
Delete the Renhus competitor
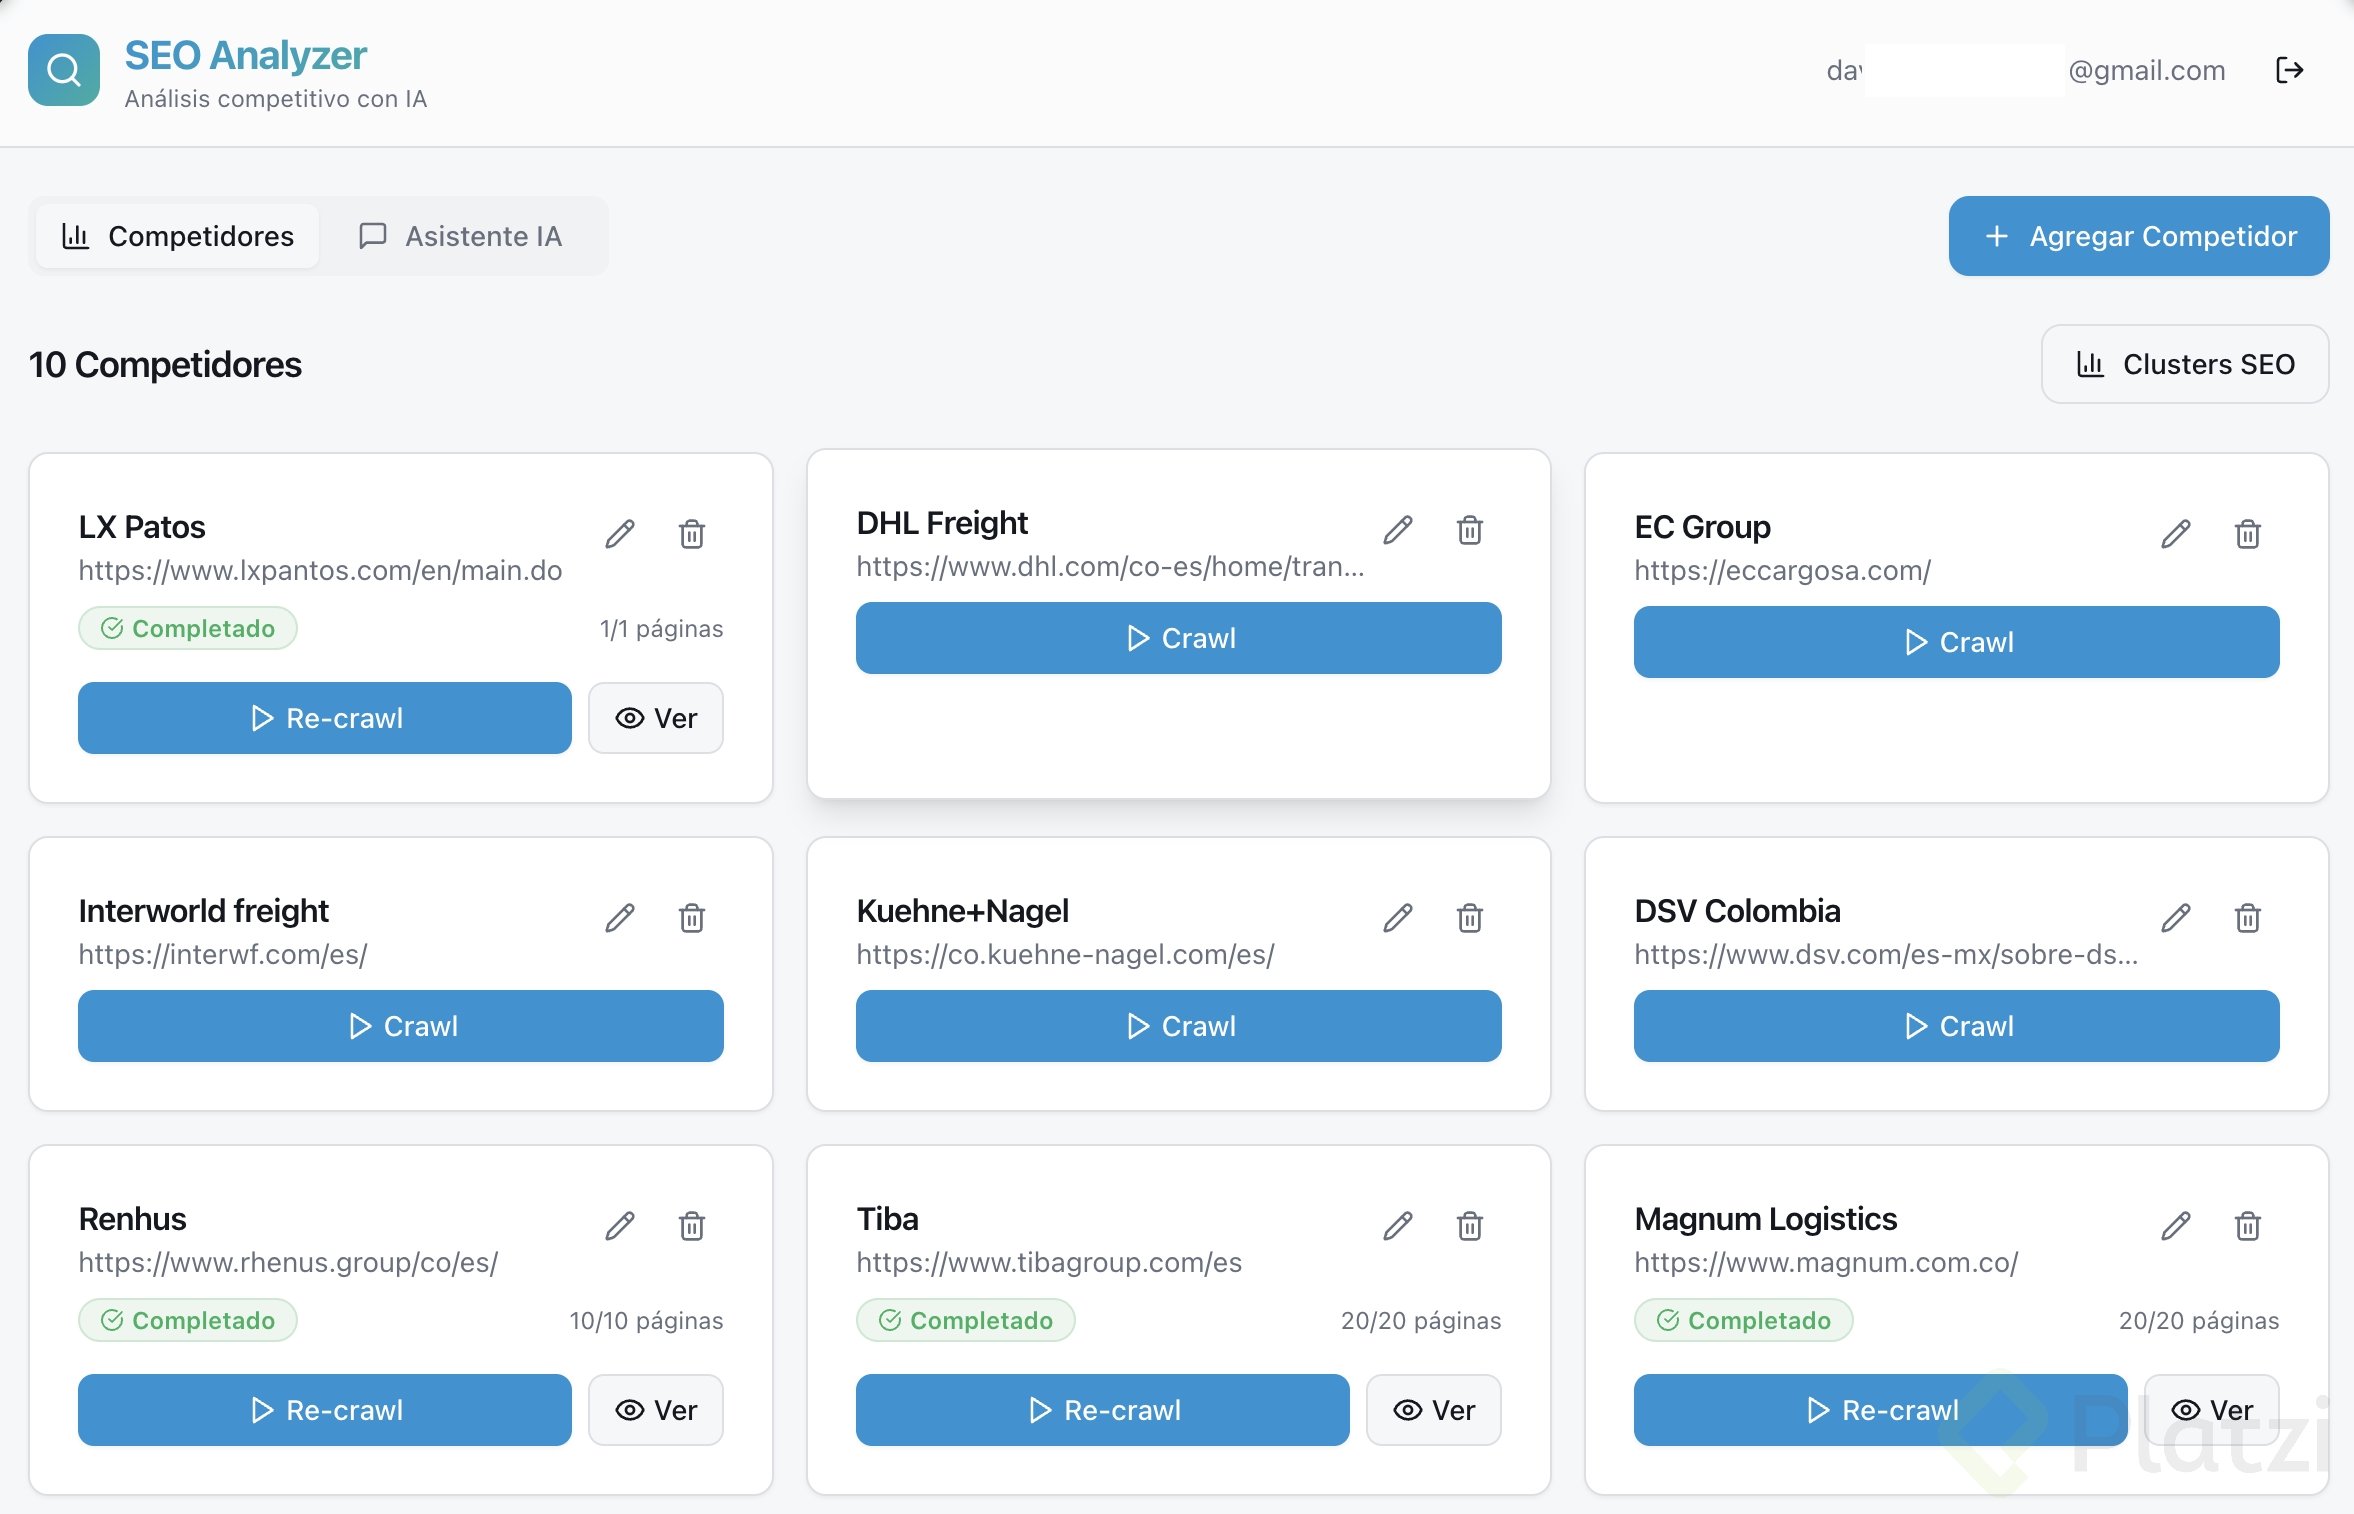[692, 1226]
